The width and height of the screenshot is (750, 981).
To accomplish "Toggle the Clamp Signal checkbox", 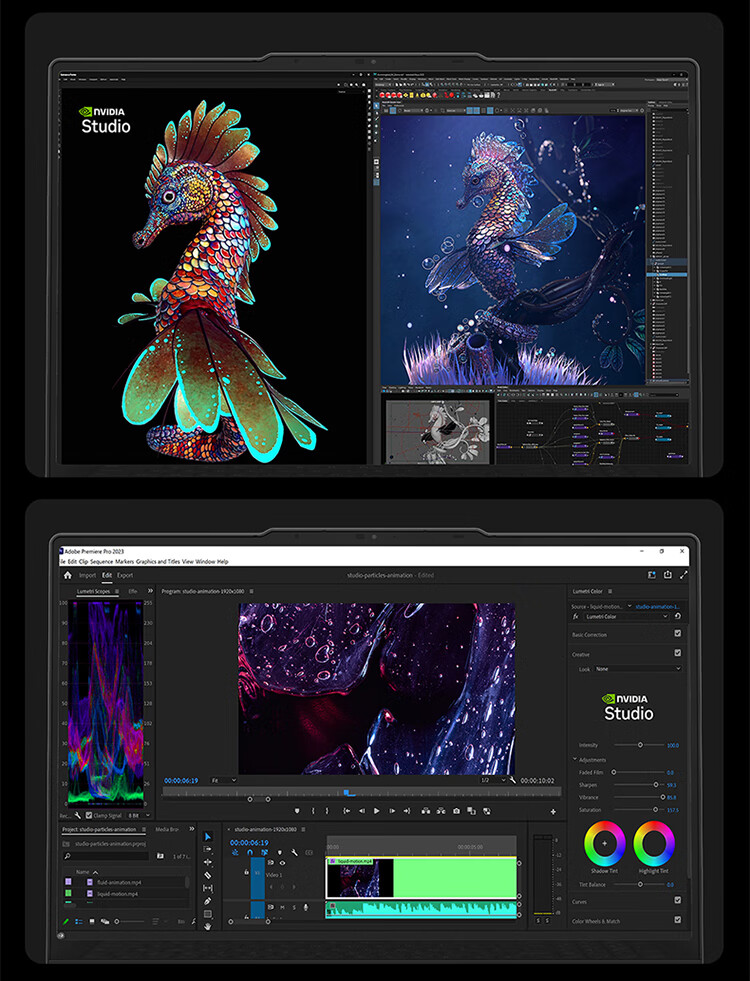I will coord(89,816).
